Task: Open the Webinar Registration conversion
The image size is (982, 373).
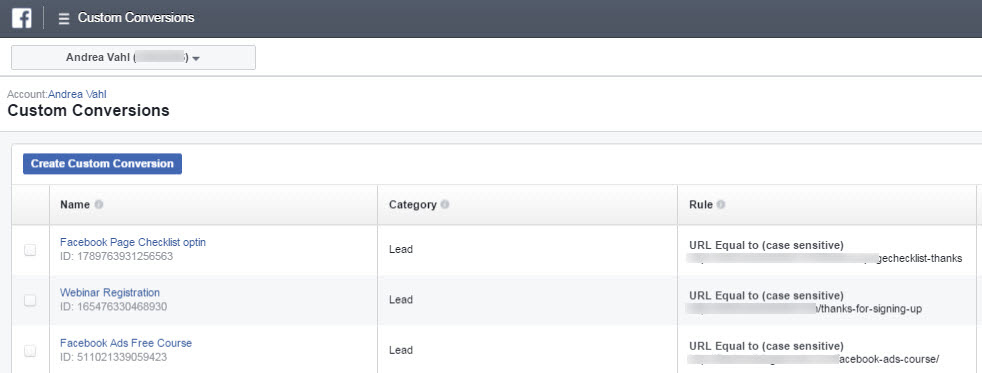Action: pyautogui.click(x=110, y=292)
